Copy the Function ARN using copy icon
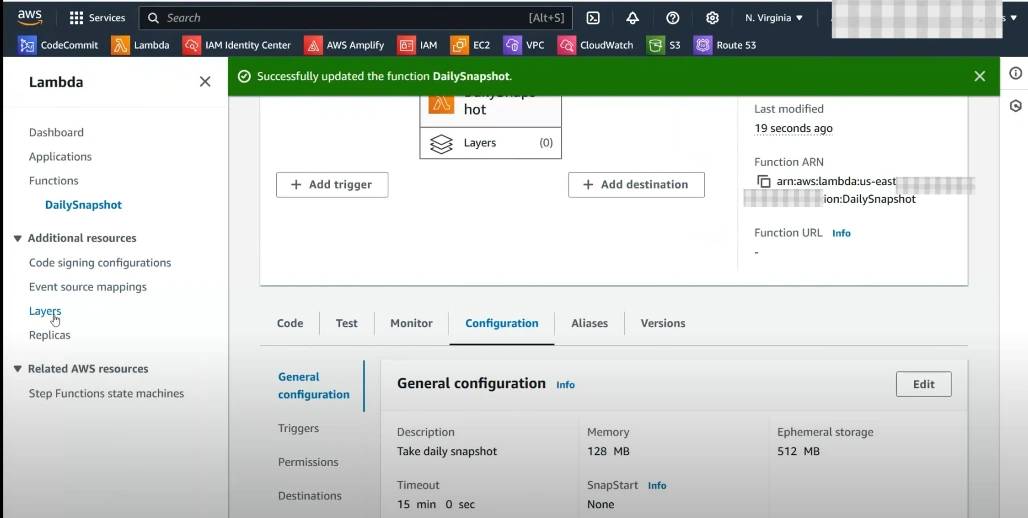This screenshot has width=1028, height=518. (x=764, y=181)
